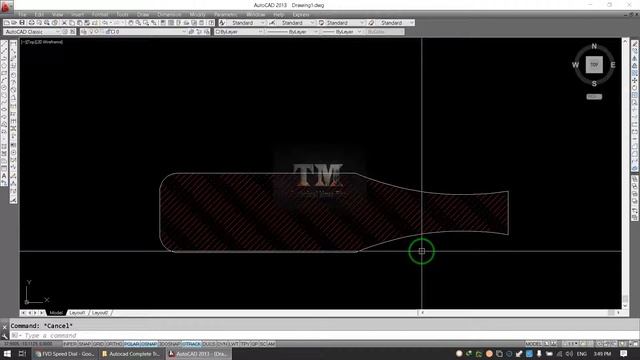Click the horizontal scrollbar beside the layout tabs
This screenshot has height=360, width=640.
[x=520, y=313]
